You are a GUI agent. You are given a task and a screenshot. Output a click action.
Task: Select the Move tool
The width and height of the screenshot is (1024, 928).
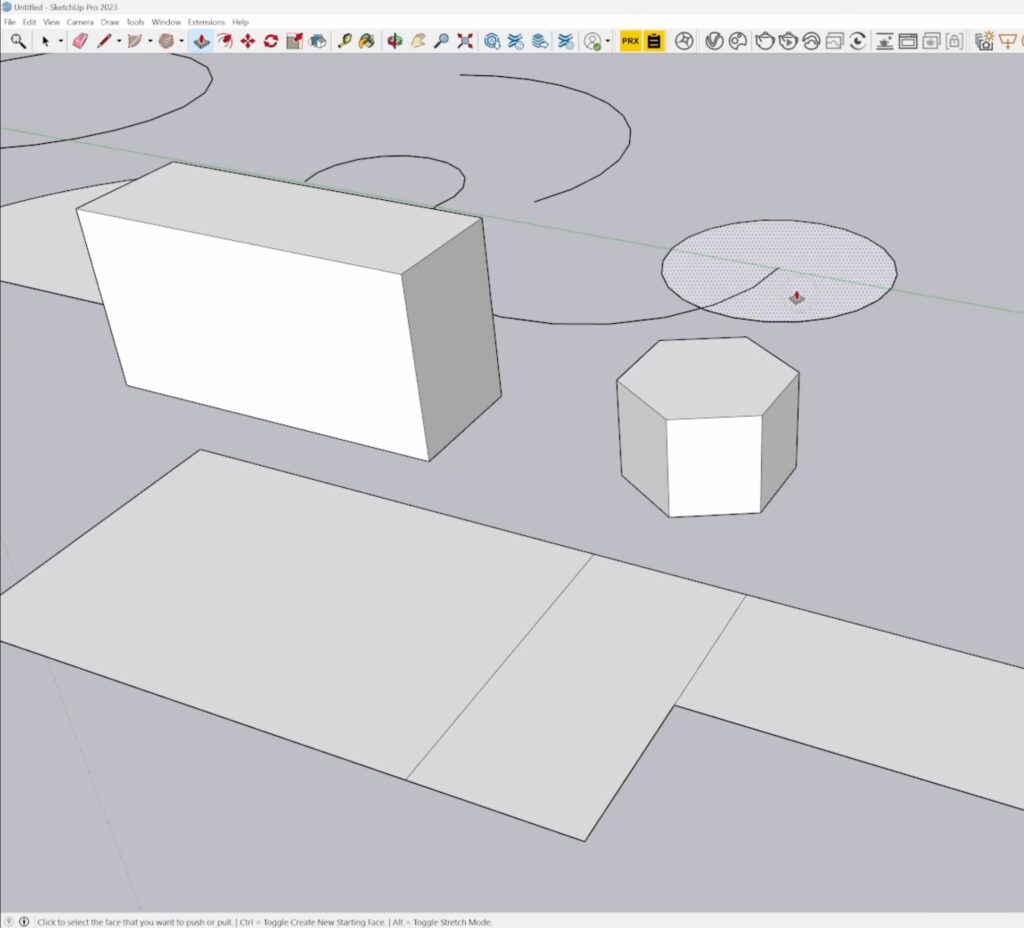click(x=248, y=41)
